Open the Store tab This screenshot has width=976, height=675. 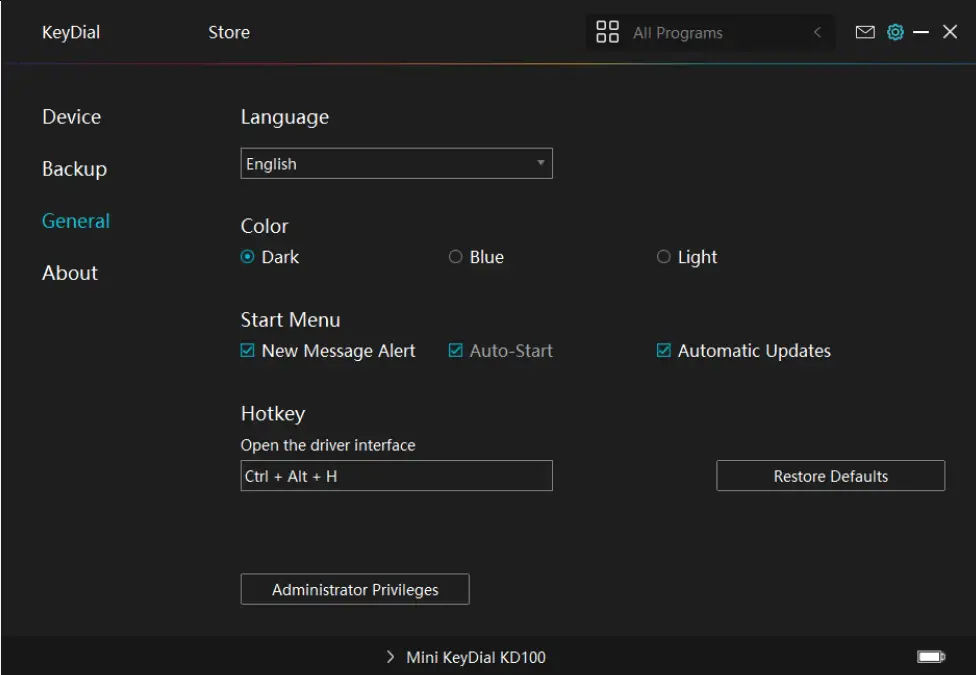coord(229,32)
